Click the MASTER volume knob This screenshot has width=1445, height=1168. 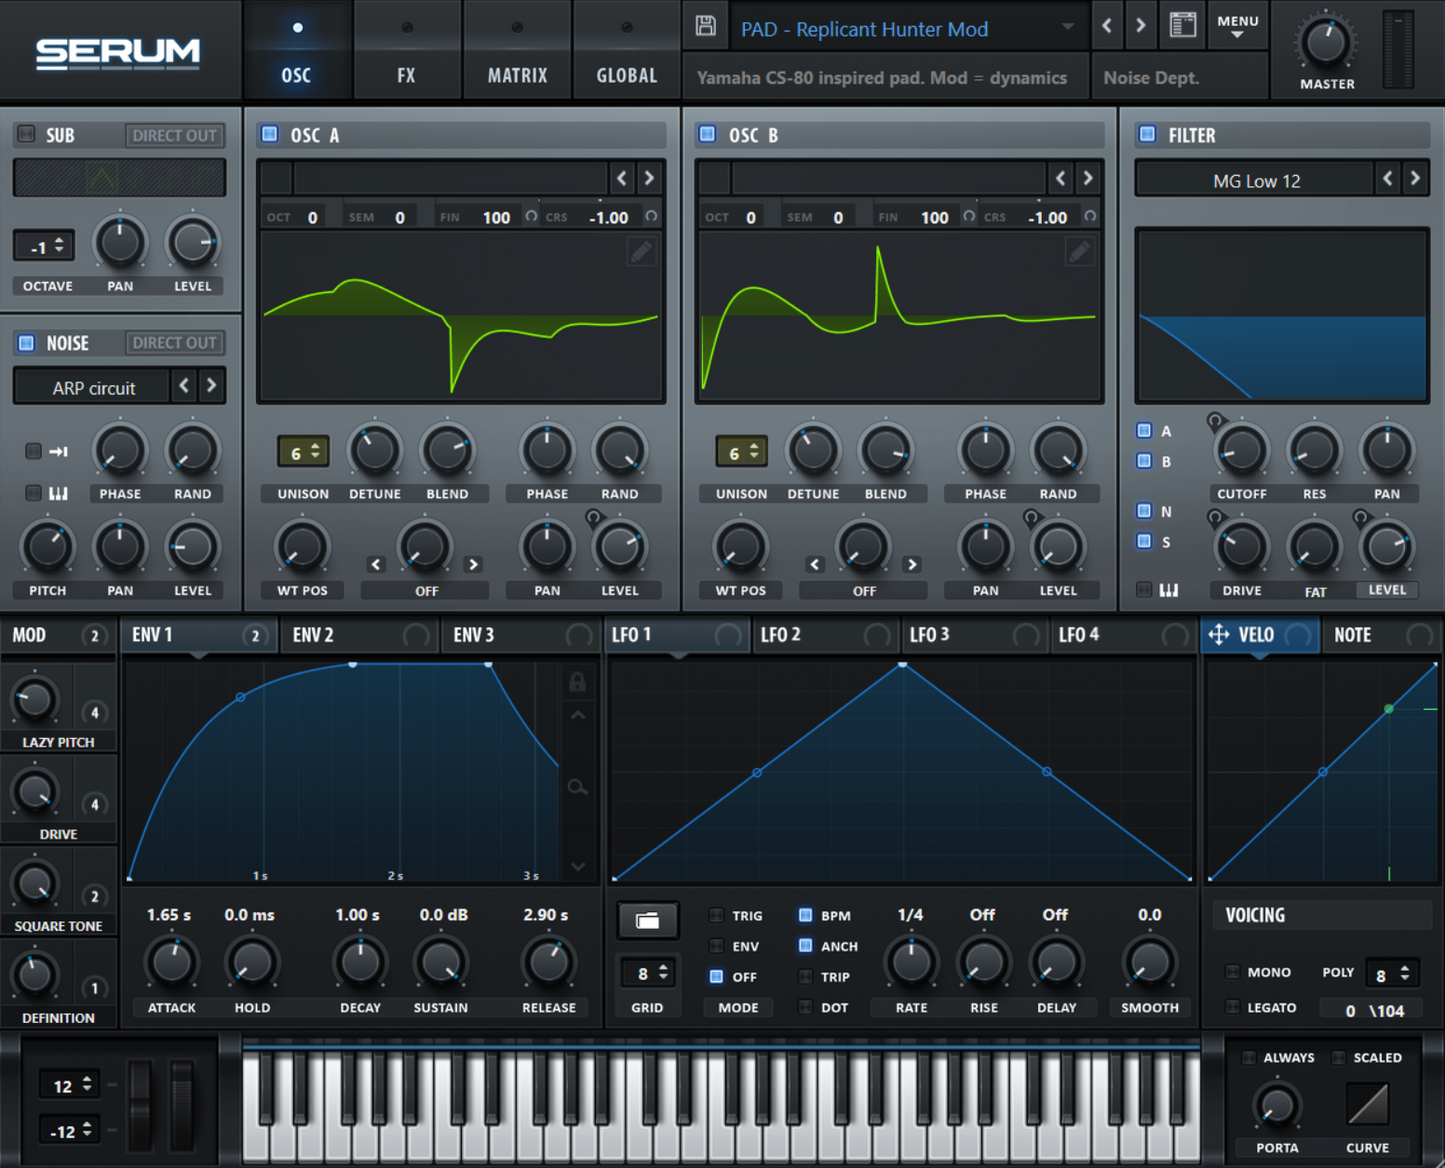tap(1326, 42)
